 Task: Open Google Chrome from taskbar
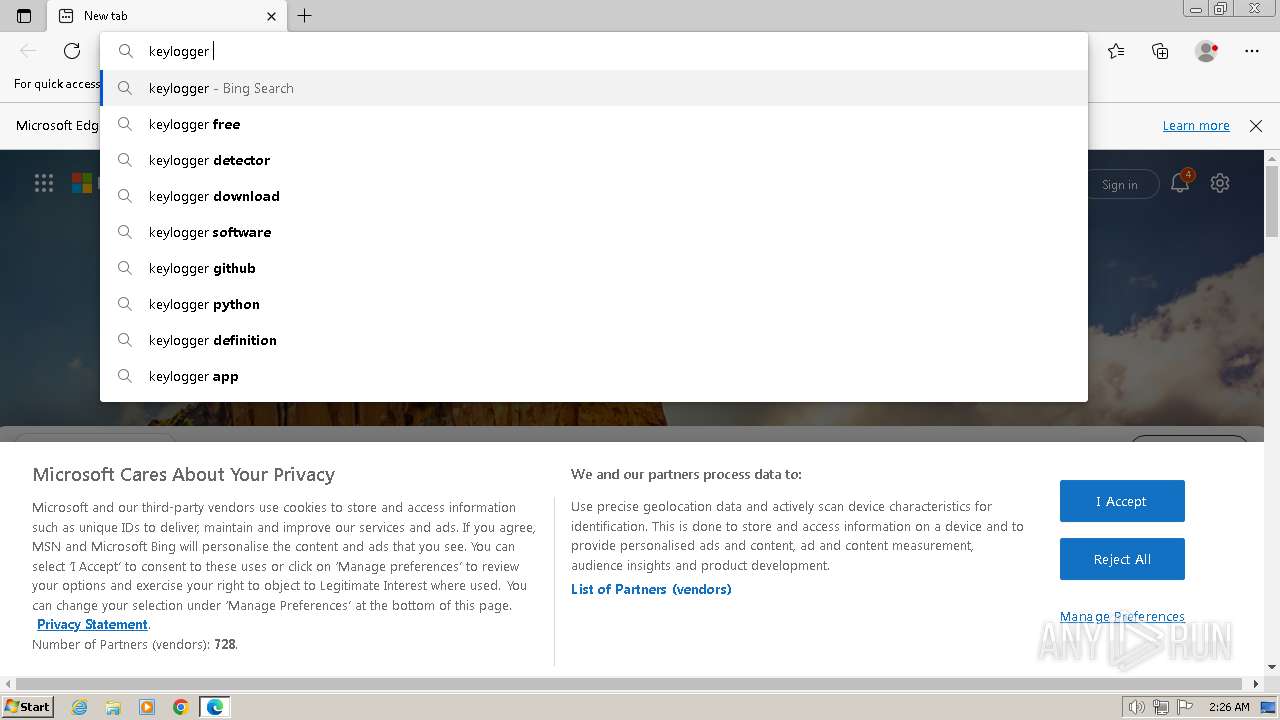tap(181, 707)
